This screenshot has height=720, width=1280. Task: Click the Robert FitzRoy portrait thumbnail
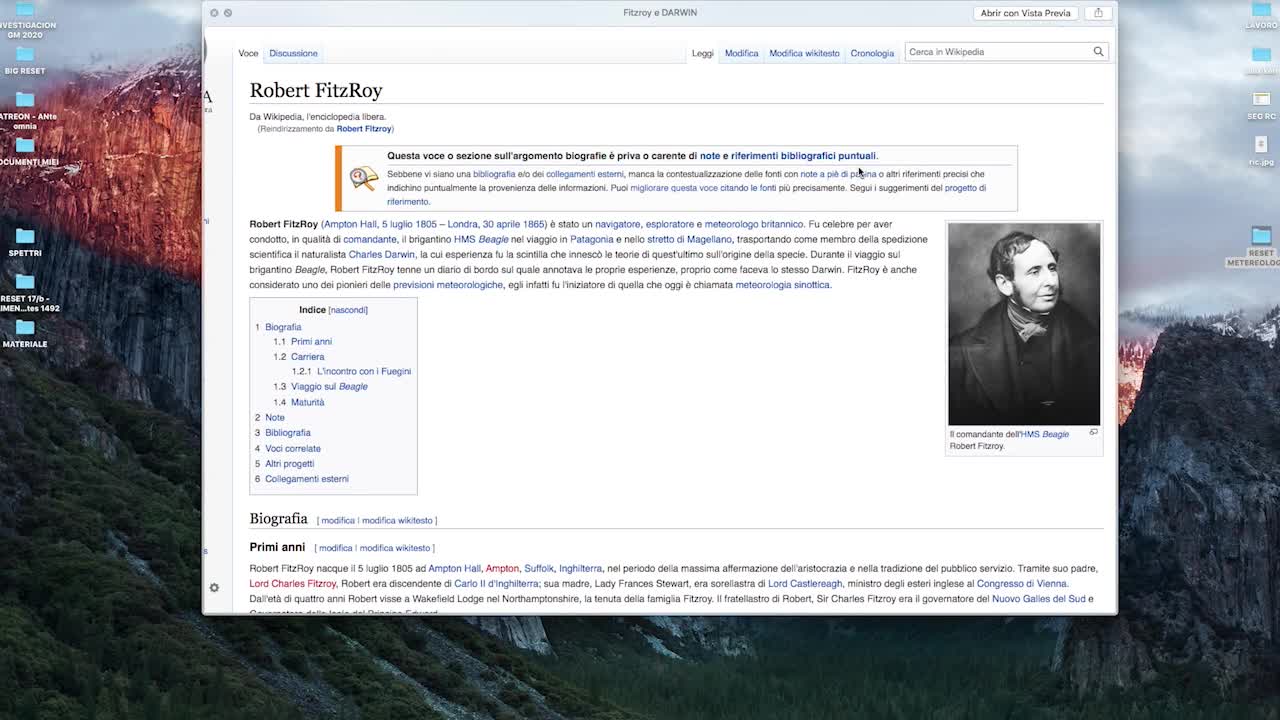pyautogui.click(x=1024, y=324)
